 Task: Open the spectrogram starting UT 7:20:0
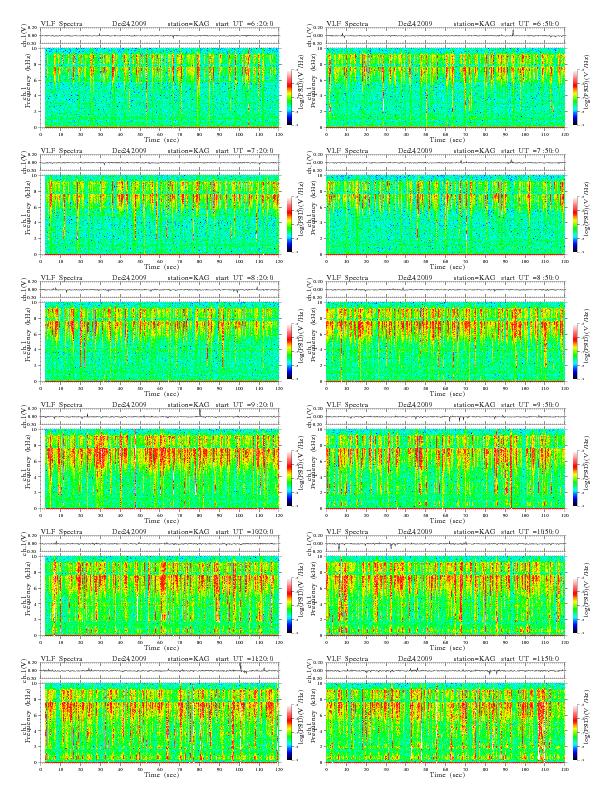tap(160, 215)
